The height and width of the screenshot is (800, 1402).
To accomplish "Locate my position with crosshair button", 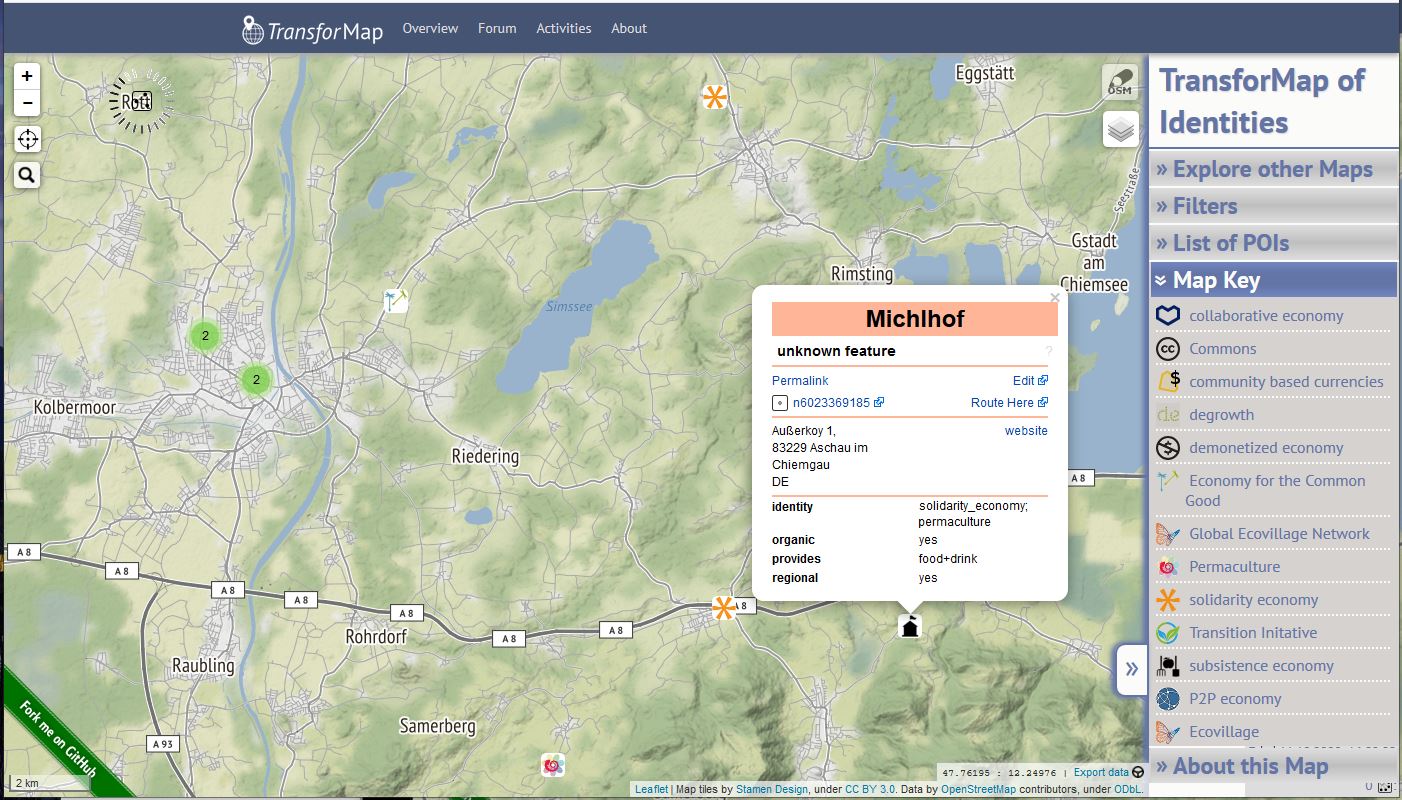I will click(x=27, y=139).
